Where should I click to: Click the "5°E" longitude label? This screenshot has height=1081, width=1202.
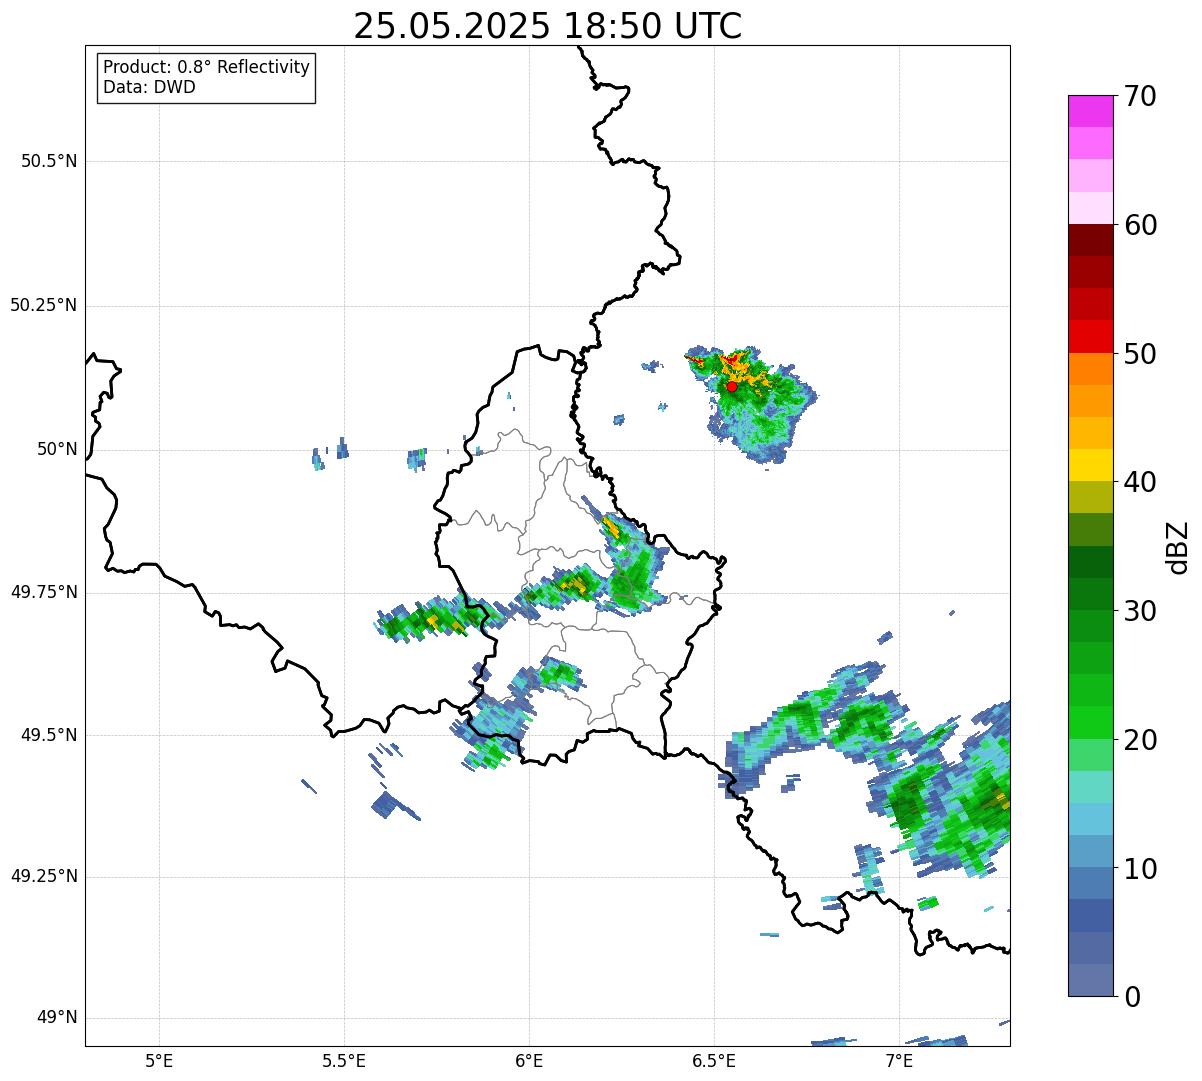159,1061
